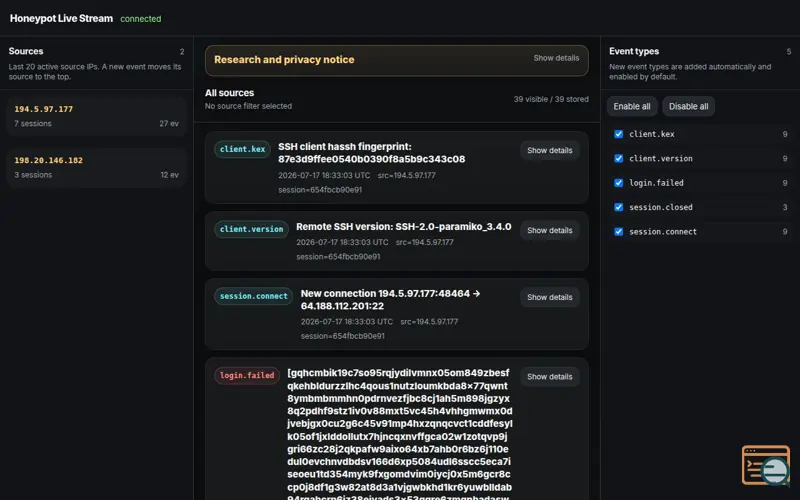This screenshot has height=500, width=800.
Task: Click the 7 sessions label
Action: [33, 124]
